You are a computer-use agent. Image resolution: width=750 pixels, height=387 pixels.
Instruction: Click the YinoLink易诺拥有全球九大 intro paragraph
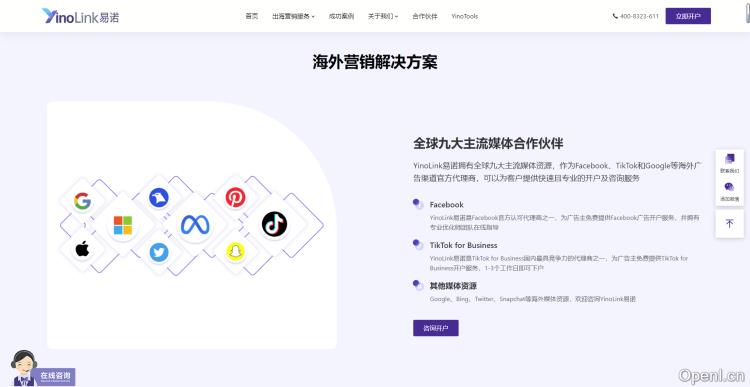coord(557,172)
